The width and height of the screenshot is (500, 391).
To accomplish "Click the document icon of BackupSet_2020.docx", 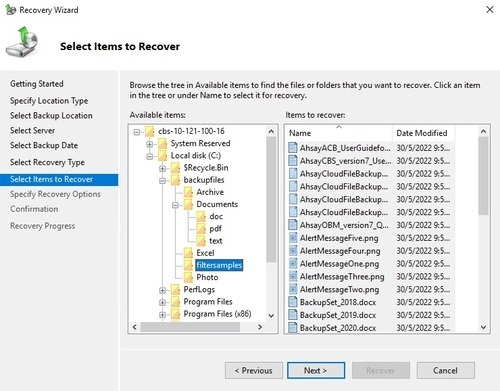I will click(x=293, y=328).
